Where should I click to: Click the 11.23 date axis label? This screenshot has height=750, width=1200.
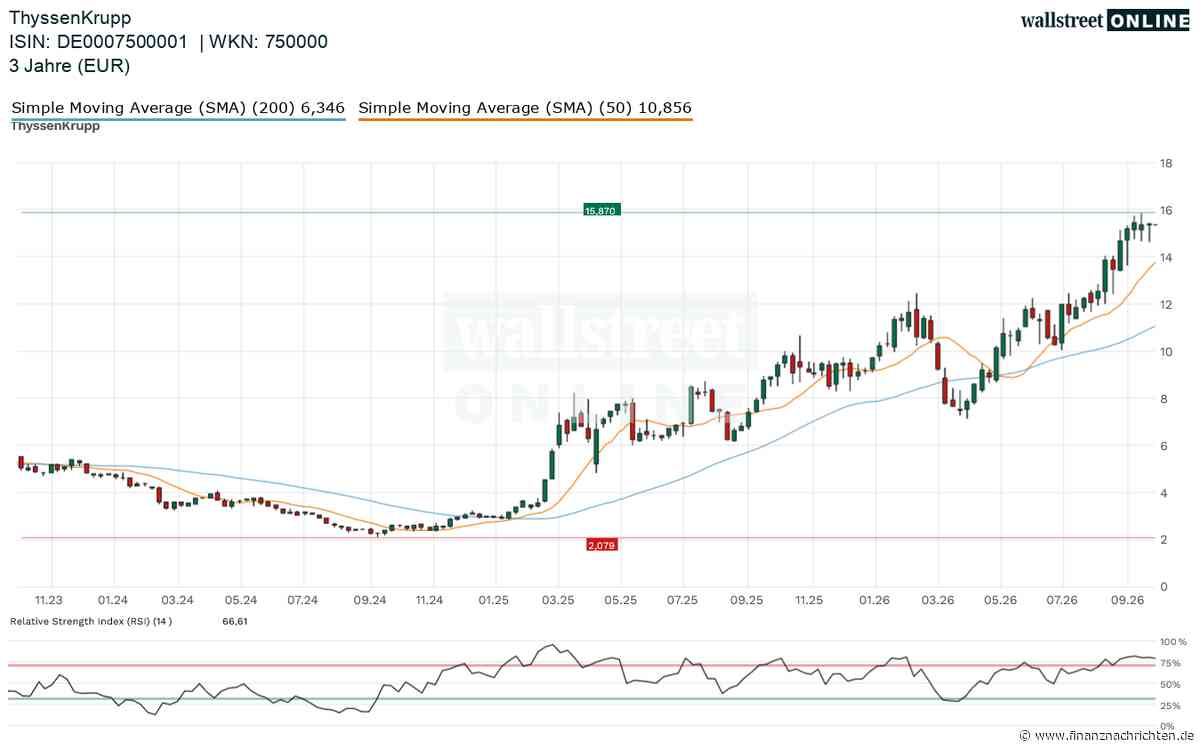tap(49, 600)
